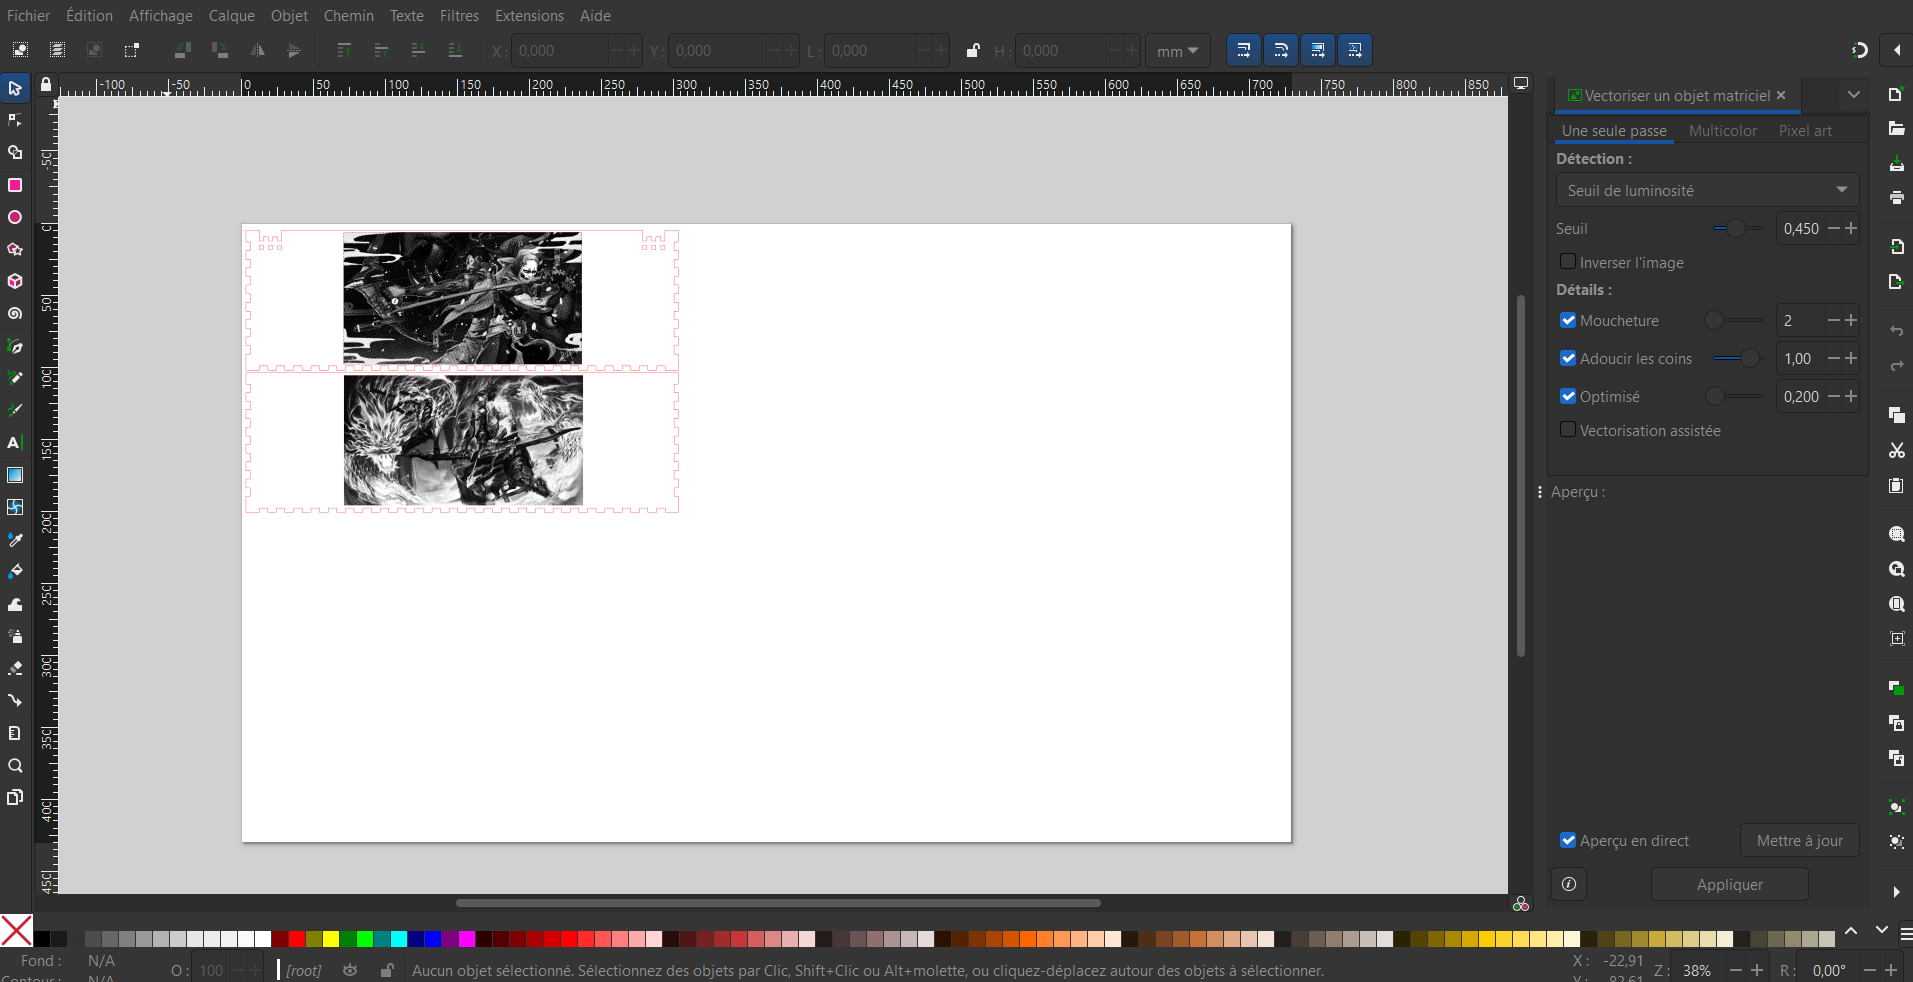Click the horizontal canvas scrollbar
The width and height of the screenshot is (1913, 982).
point(778,903)
